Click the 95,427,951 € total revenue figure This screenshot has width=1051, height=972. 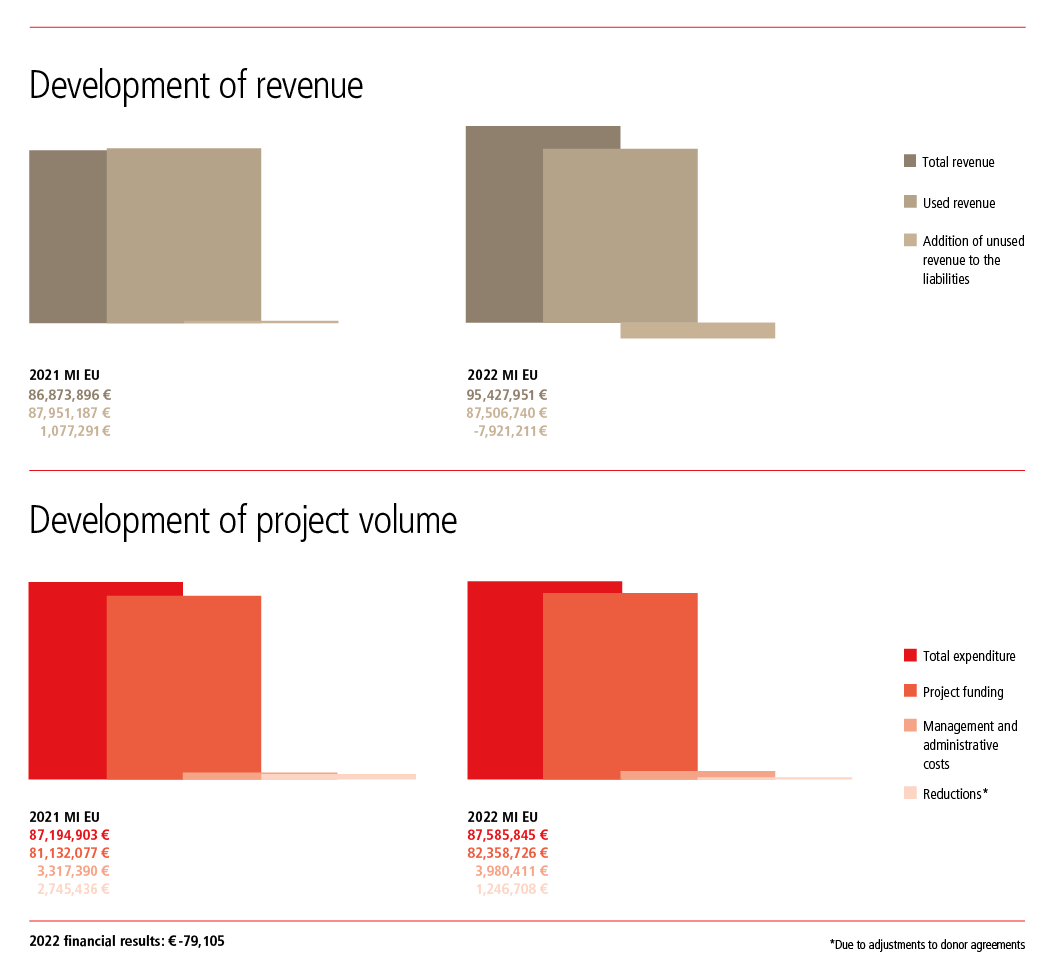click(x=507, y=395)
